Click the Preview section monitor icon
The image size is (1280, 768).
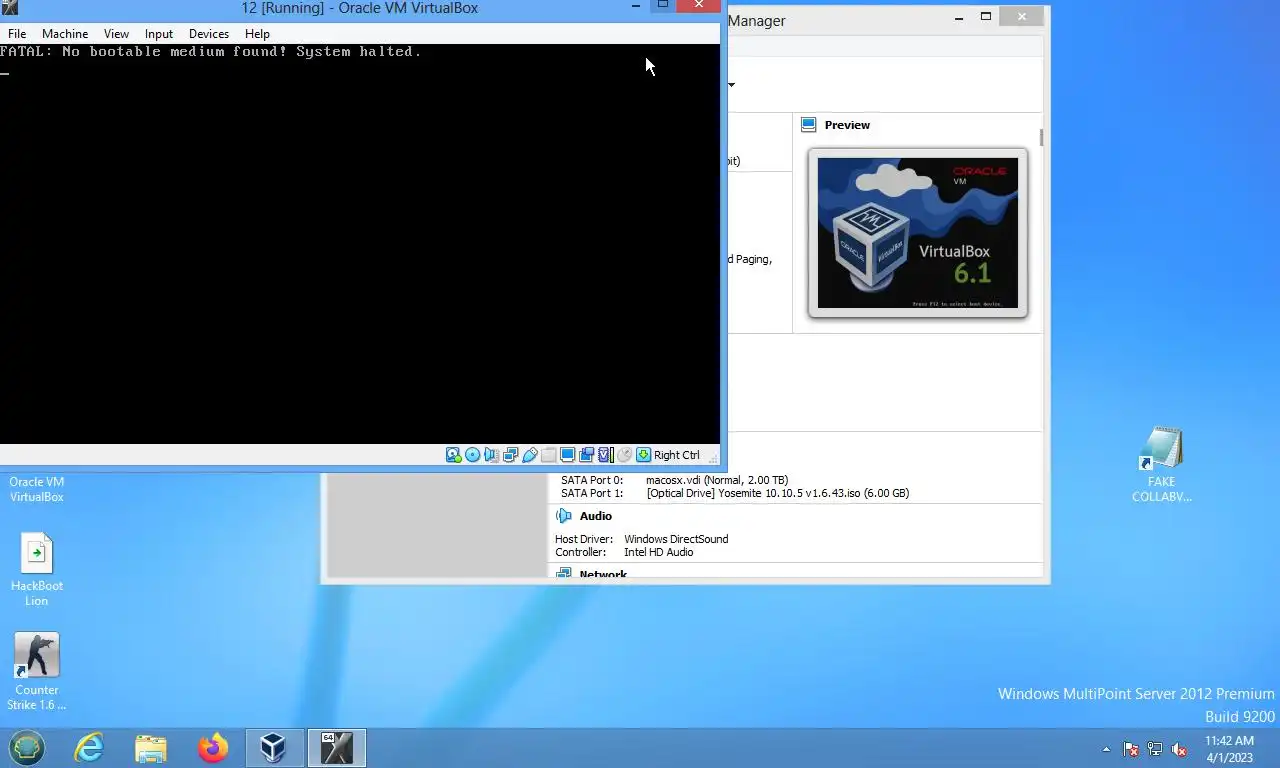(809, 125)
